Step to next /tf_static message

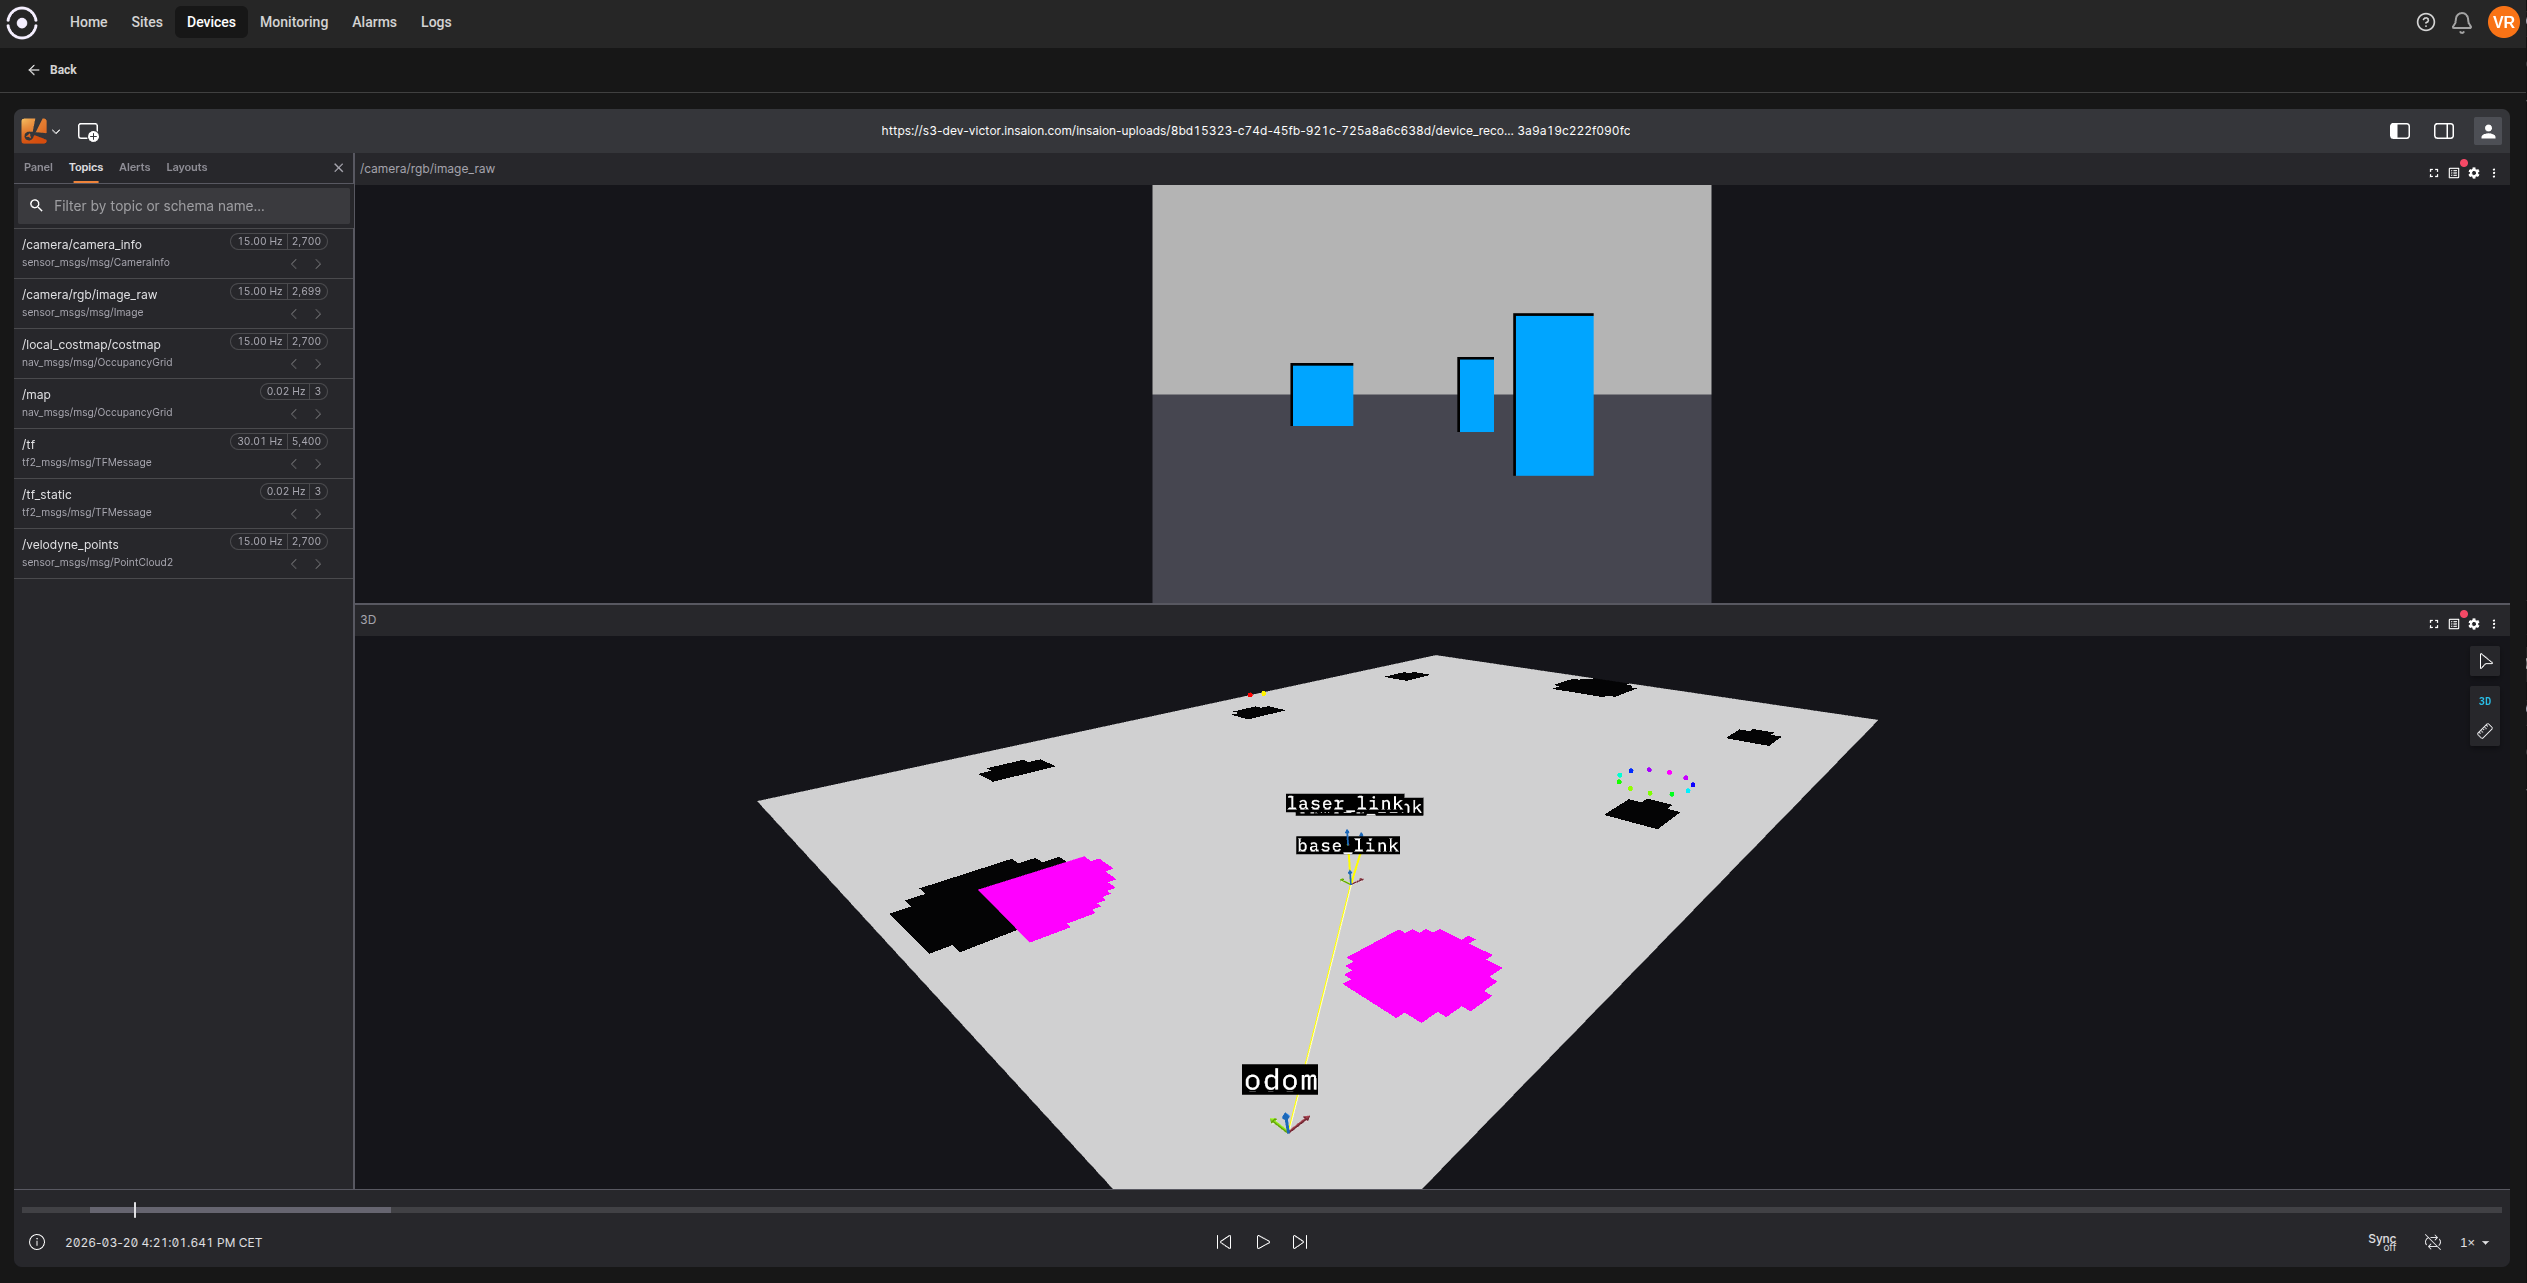click(318, 514)
